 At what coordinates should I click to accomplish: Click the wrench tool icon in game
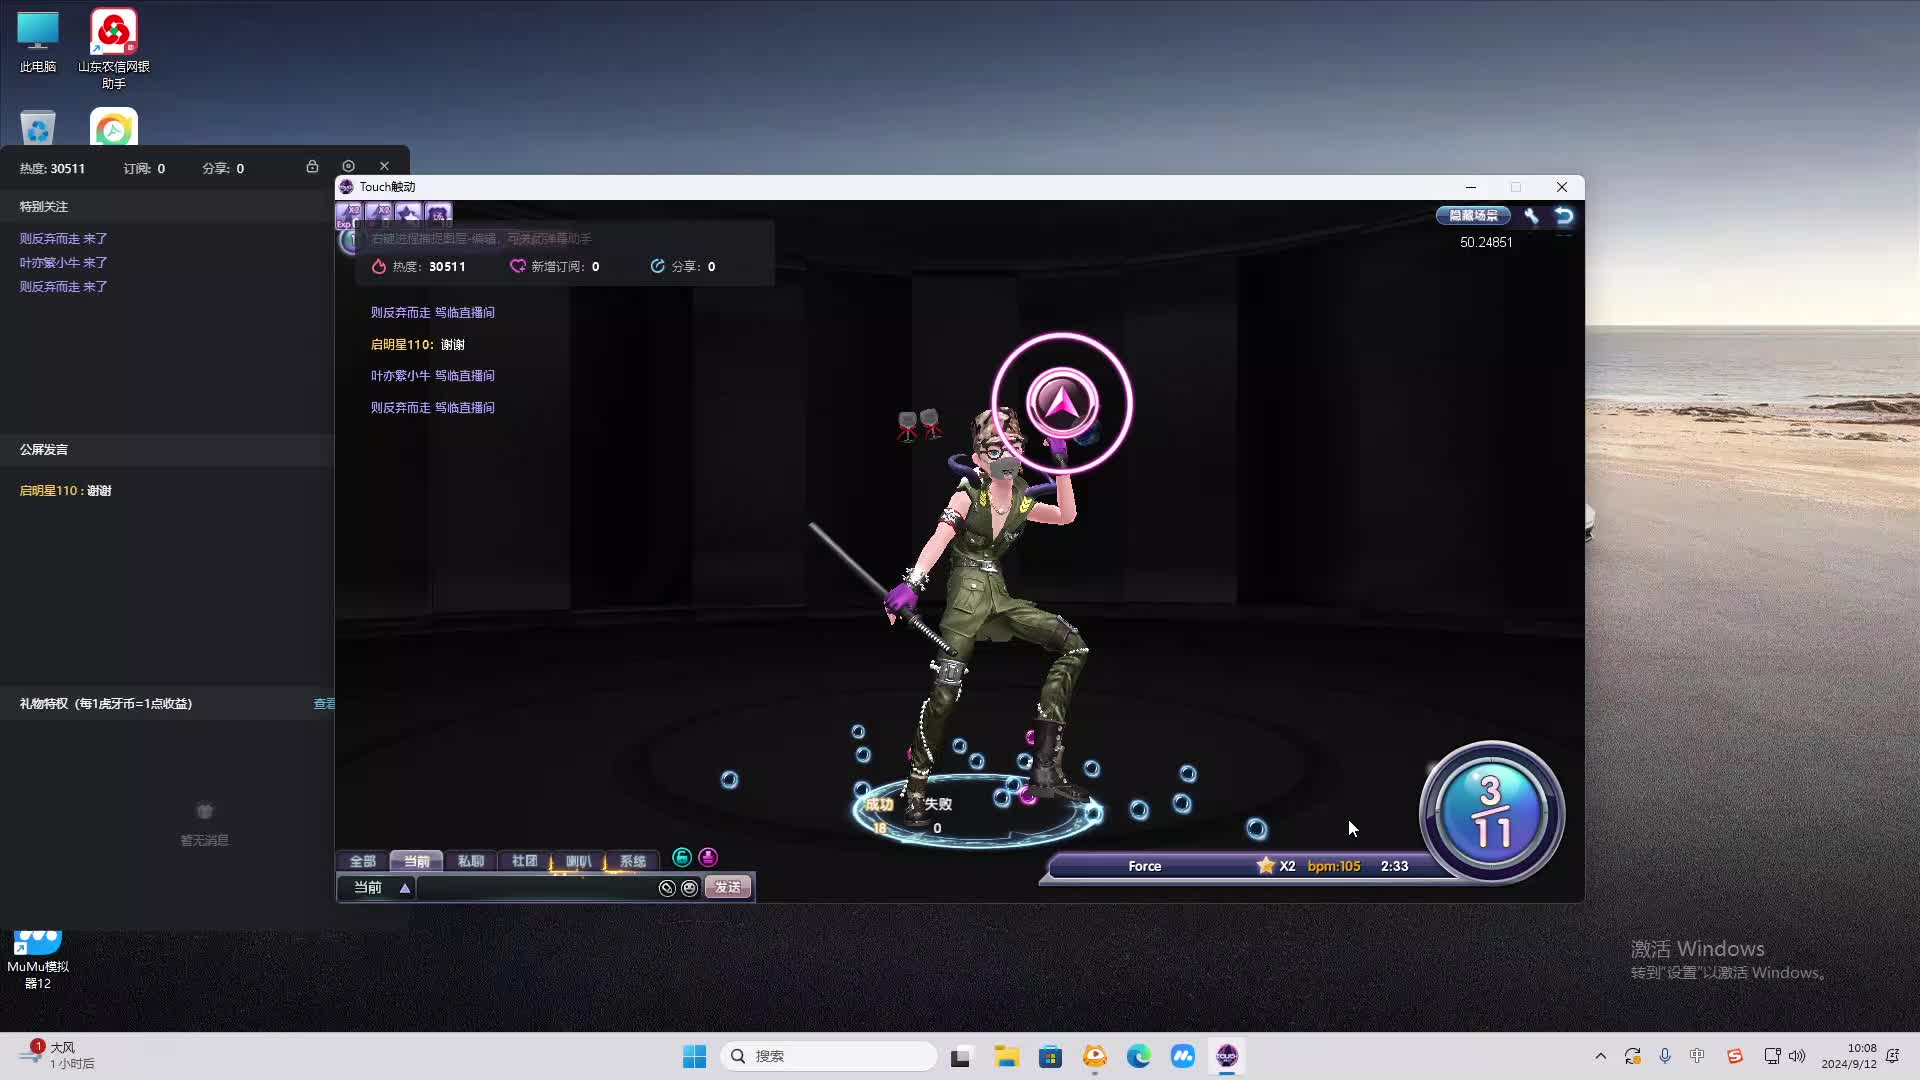1530,215
